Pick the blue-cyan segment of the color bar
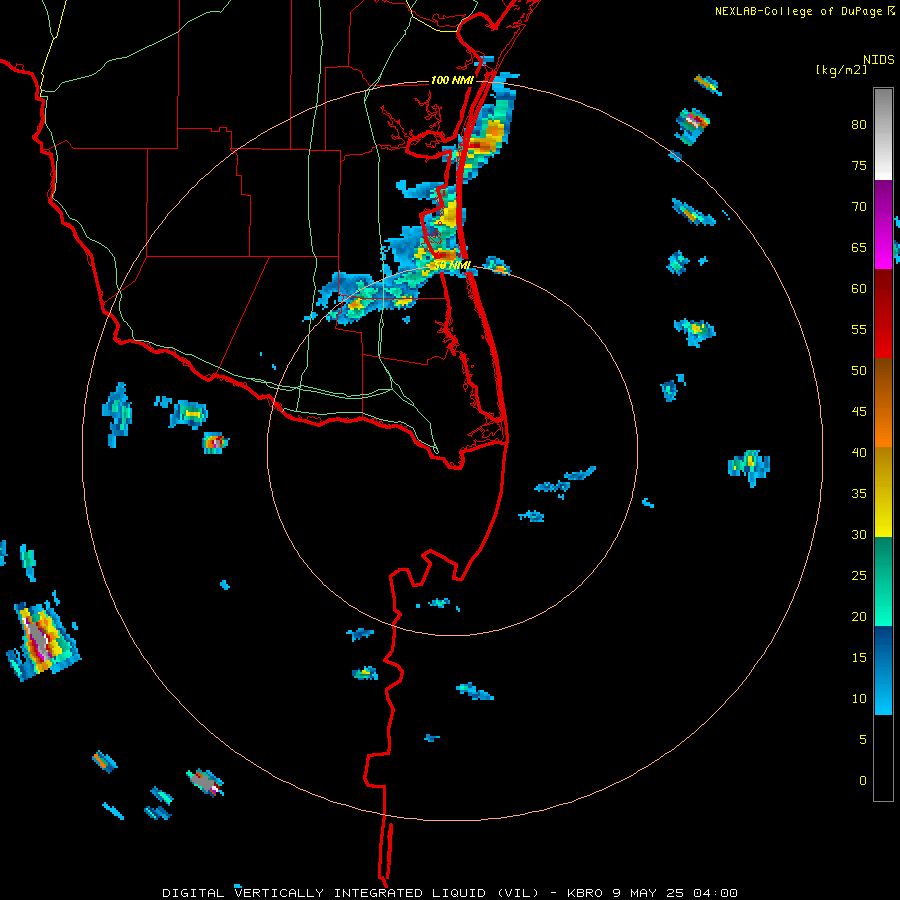Viewport: 900px width, 900px height. click(883, 670)
